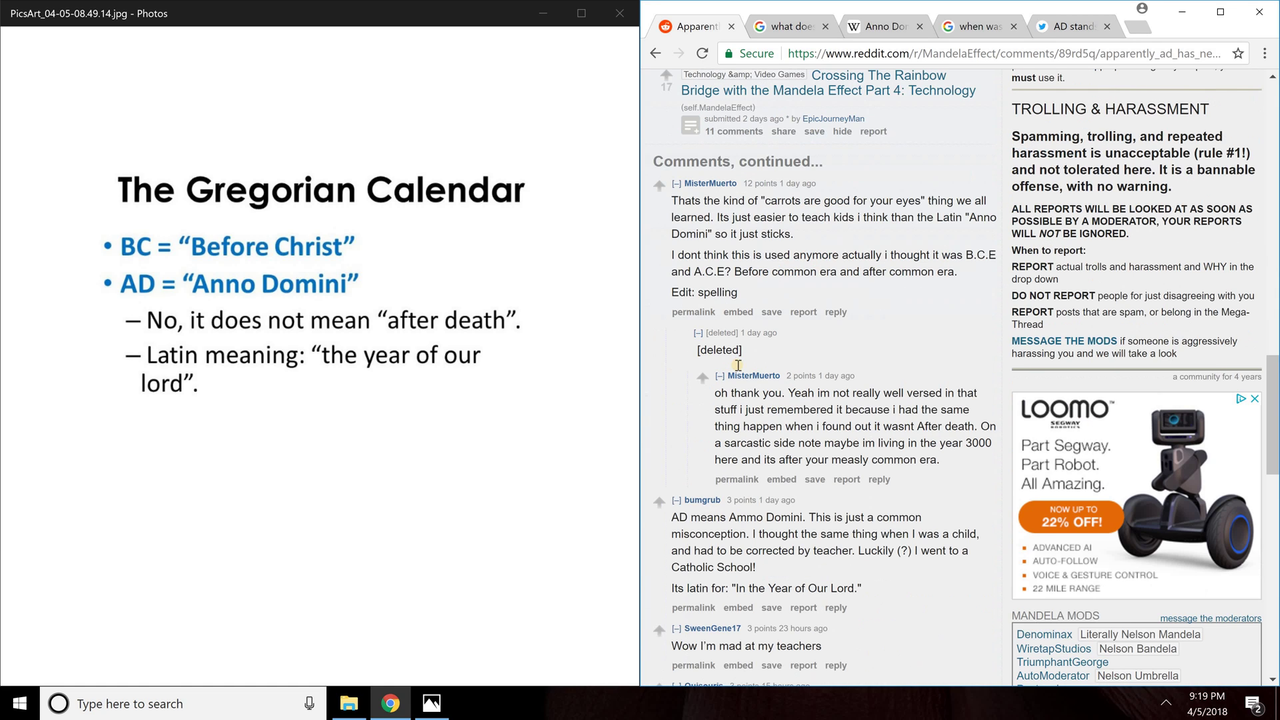Click reply under SweenGene17's comment

click(836, 665)
